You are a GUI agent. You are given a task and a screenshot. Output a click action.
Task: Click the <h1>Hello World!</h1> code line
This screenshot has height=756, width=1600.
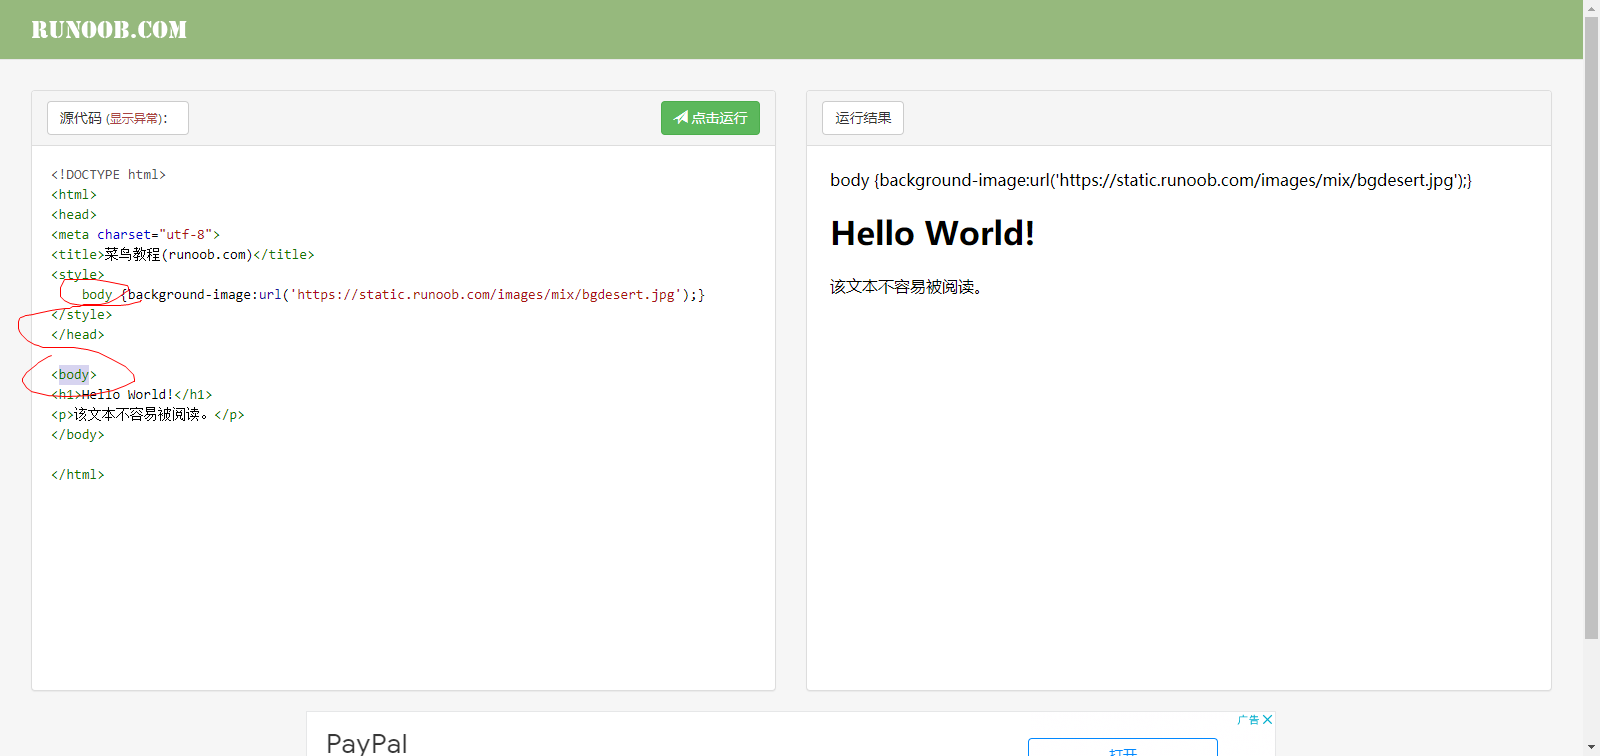pos(131,394)
